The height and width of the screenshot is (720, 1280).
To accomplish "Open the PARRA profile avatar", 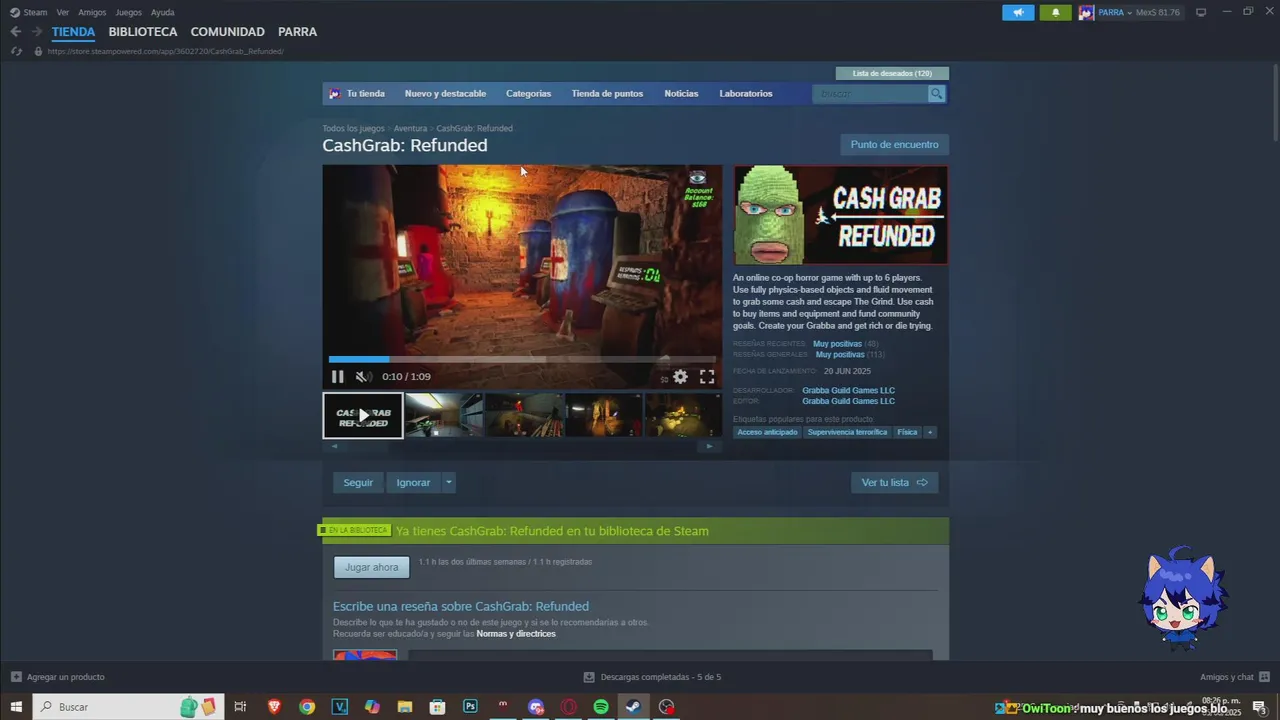I will pos(1086,12).
